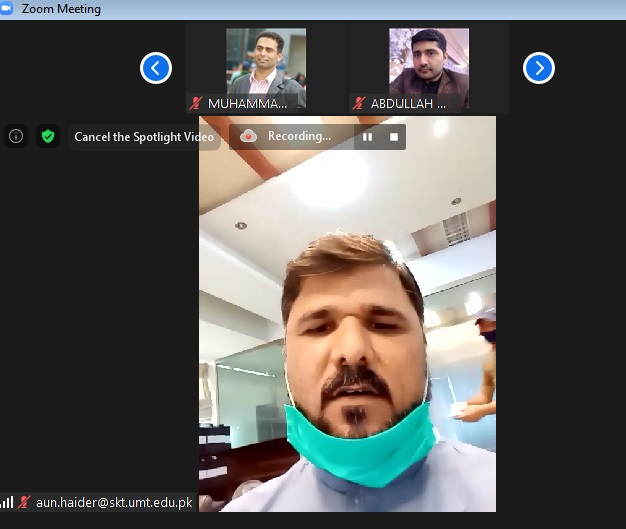Click muted mic icon next to aun.haider email
Image resolution: width=626 pixels, height=529 pixels.
[24, 502]
